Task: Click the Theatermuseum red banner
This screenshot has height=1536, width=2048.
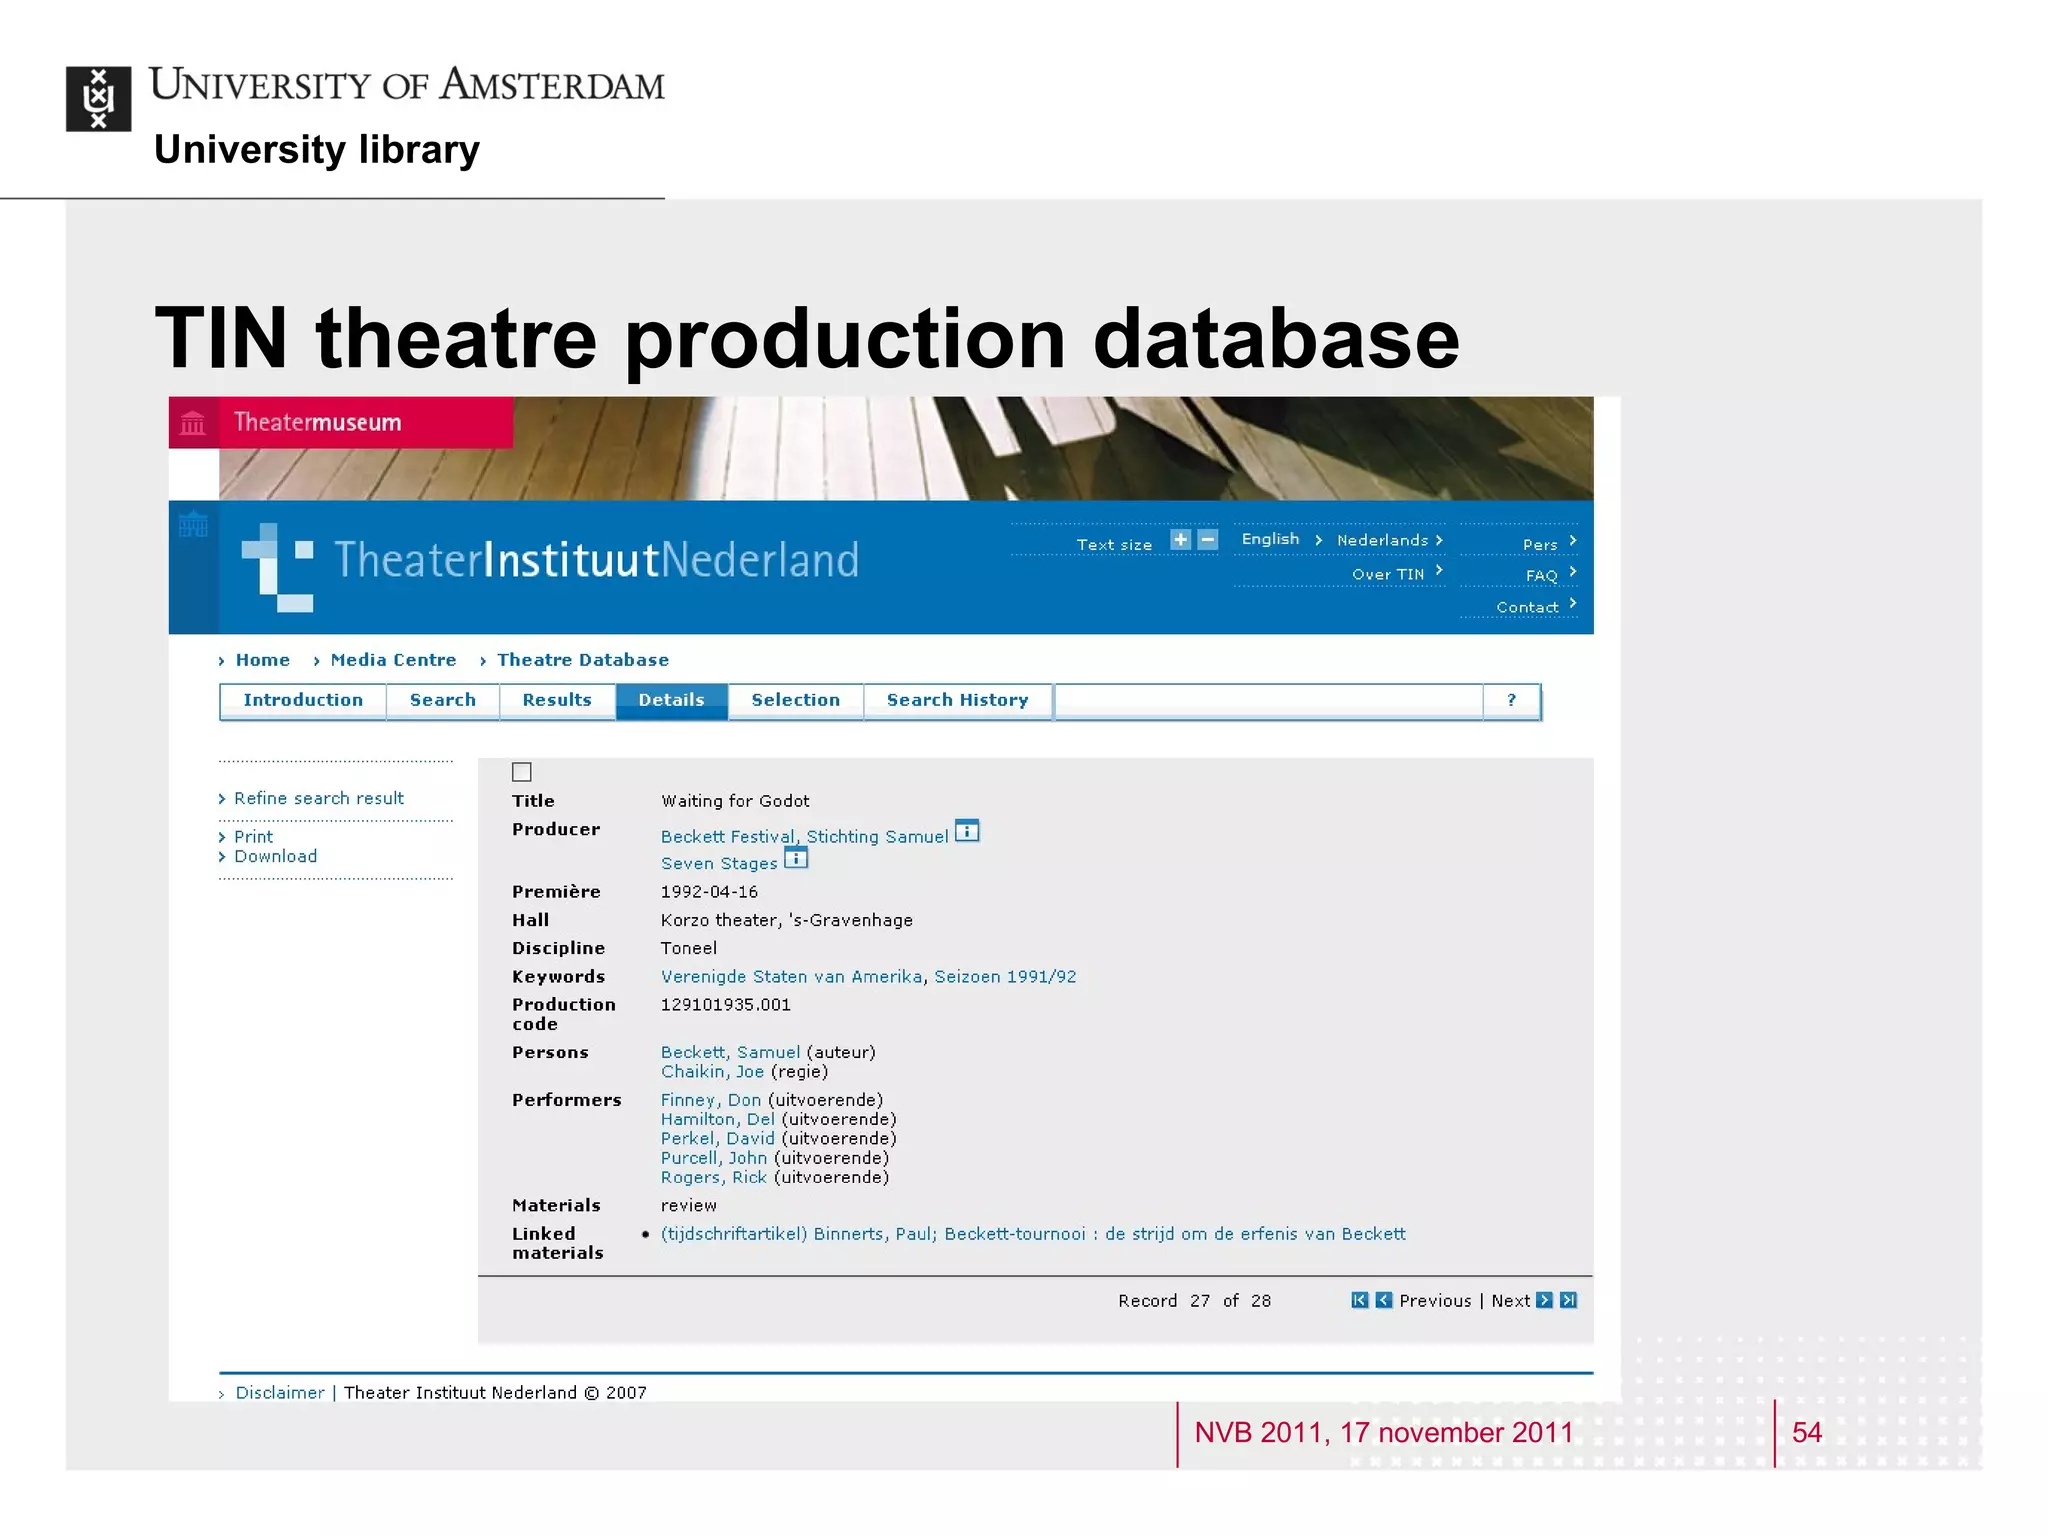Action: coord(341,423)
